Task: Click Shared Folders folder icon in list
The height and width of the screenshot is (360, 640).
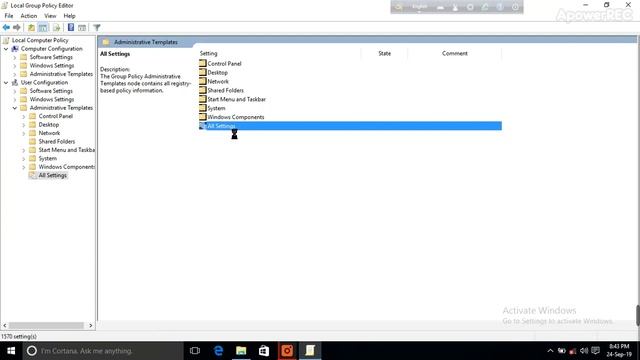Action: click(x=203, y=90)
